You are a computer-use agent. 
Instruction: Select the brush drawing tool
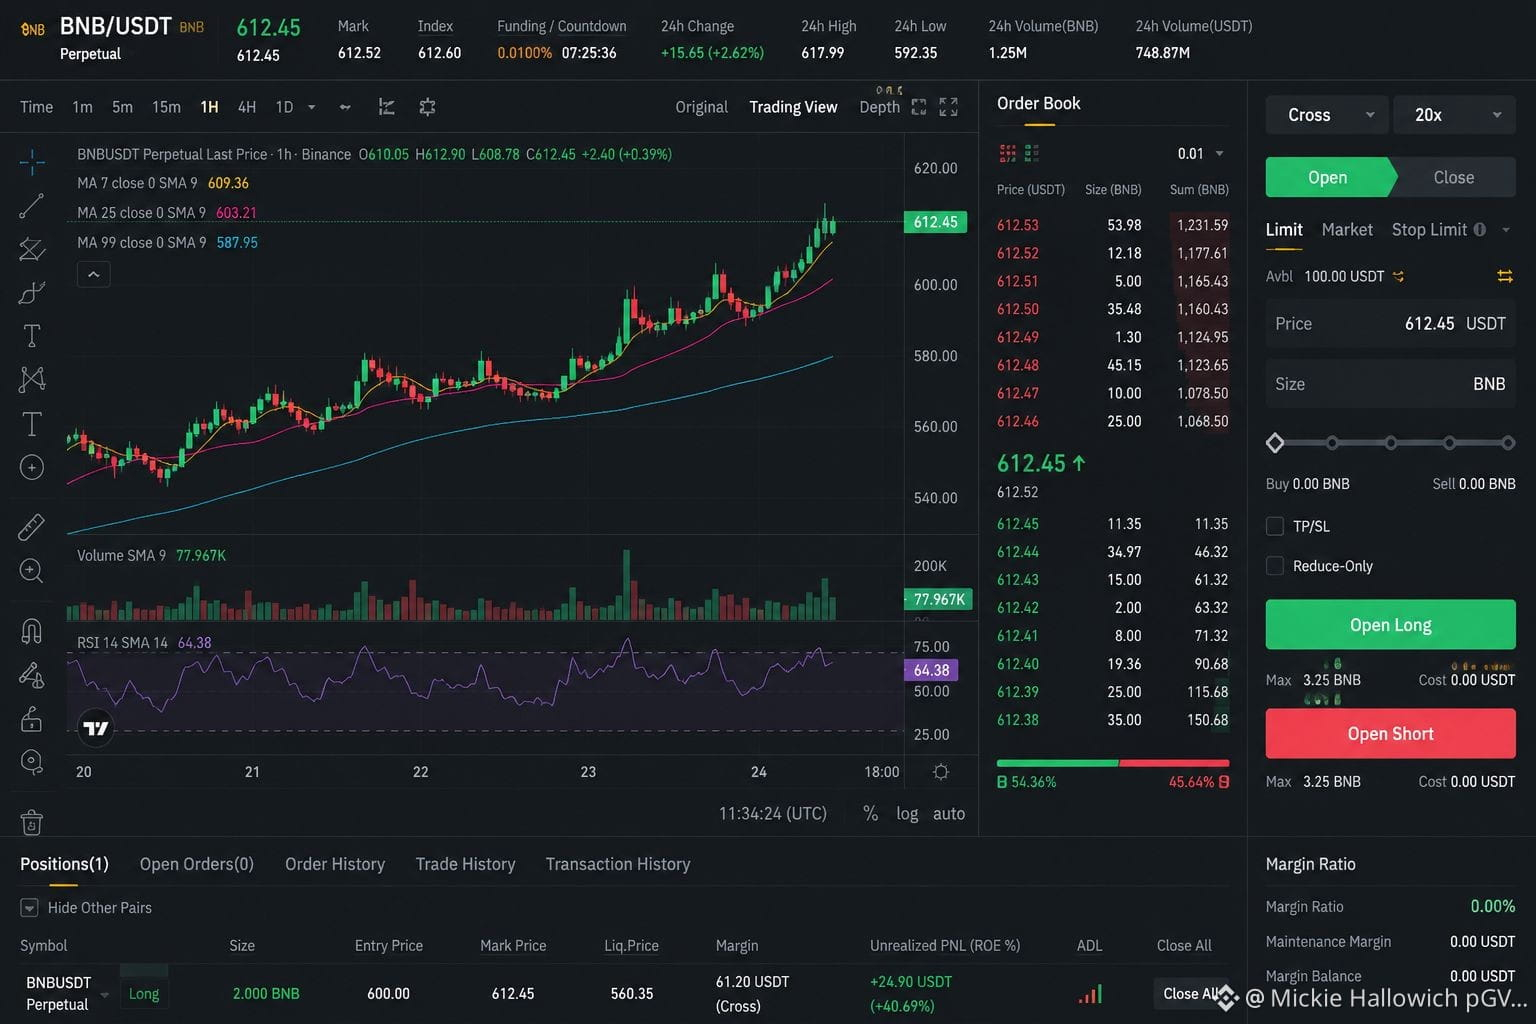click(32, 293)
